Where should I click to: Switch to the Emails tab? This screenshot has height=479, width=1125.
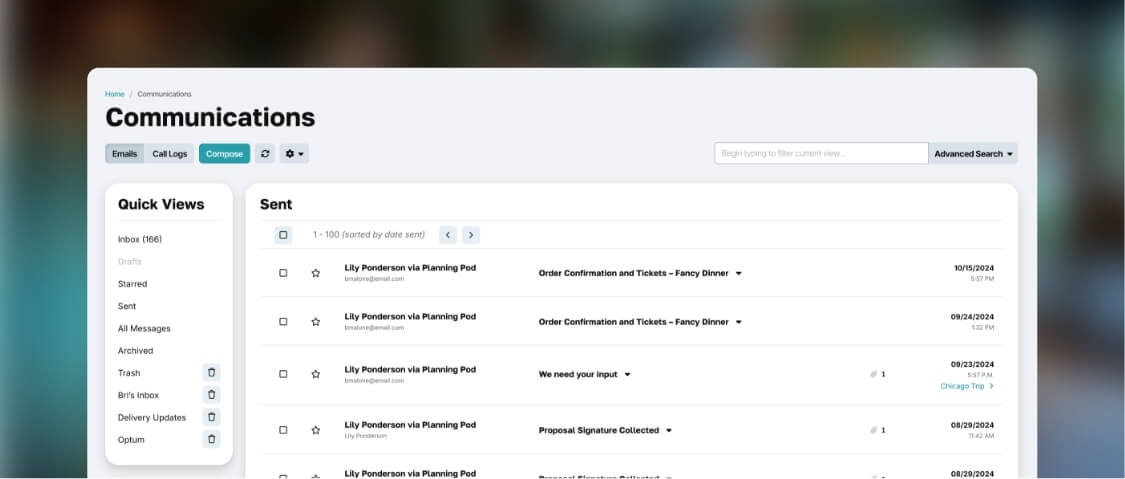pos(125,153)
